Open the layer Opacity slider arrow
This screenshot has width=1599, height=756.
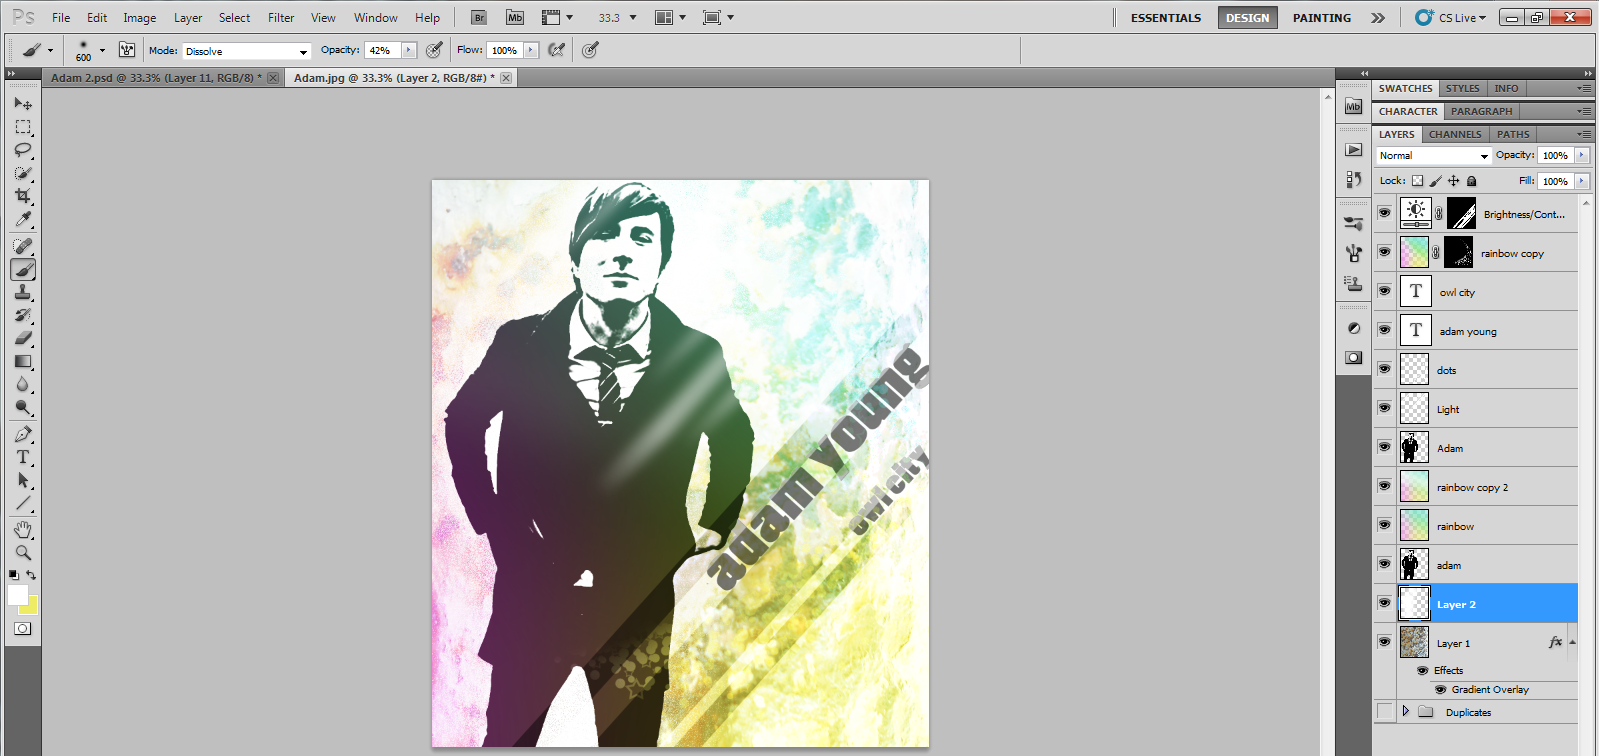click(x=1581, y=155)
